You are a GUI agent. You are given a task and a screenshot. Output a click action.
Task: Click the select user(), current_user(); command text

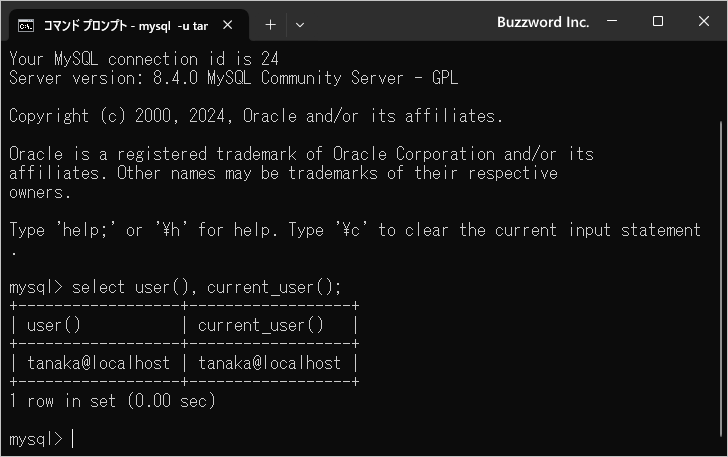pyautogui.click(x=207, y=287)
